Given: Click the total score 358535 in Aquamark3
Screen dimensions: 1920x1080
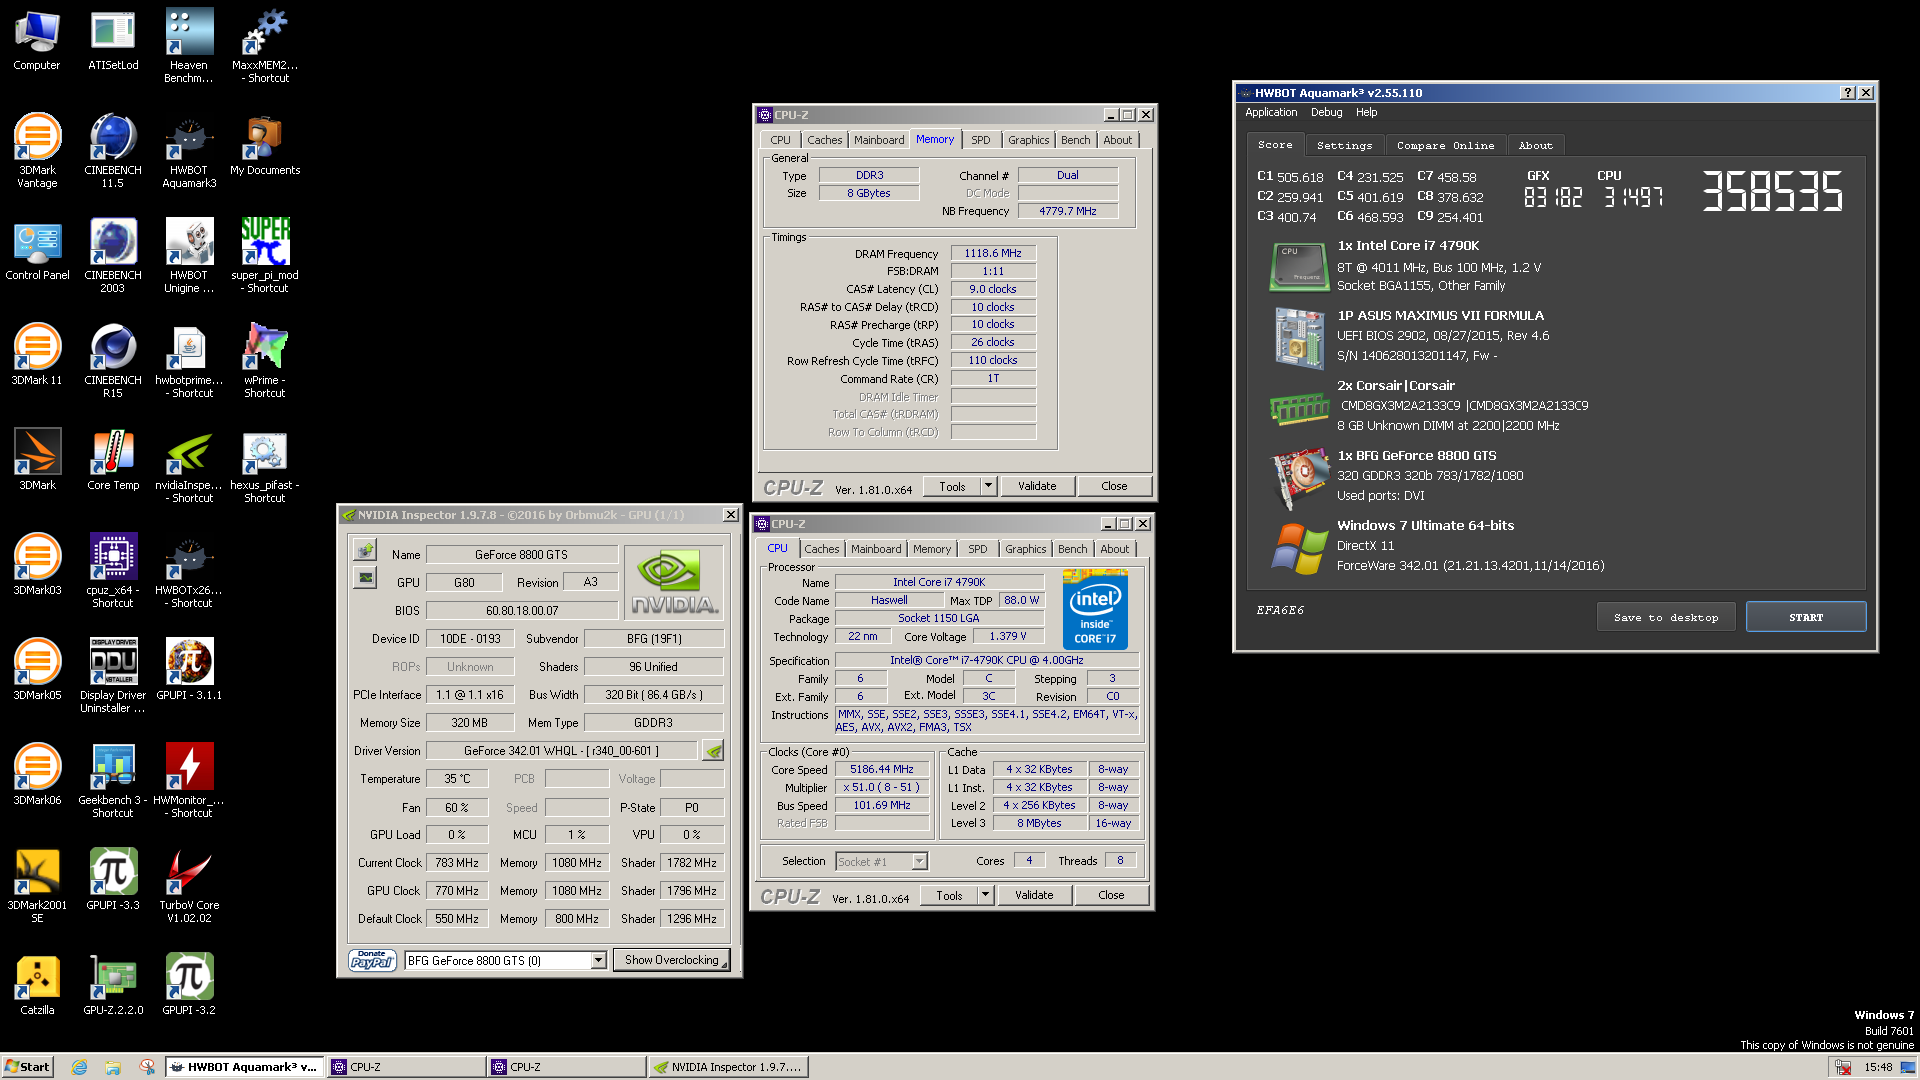Looking at the screenshot, I should tap(1772, 191).
